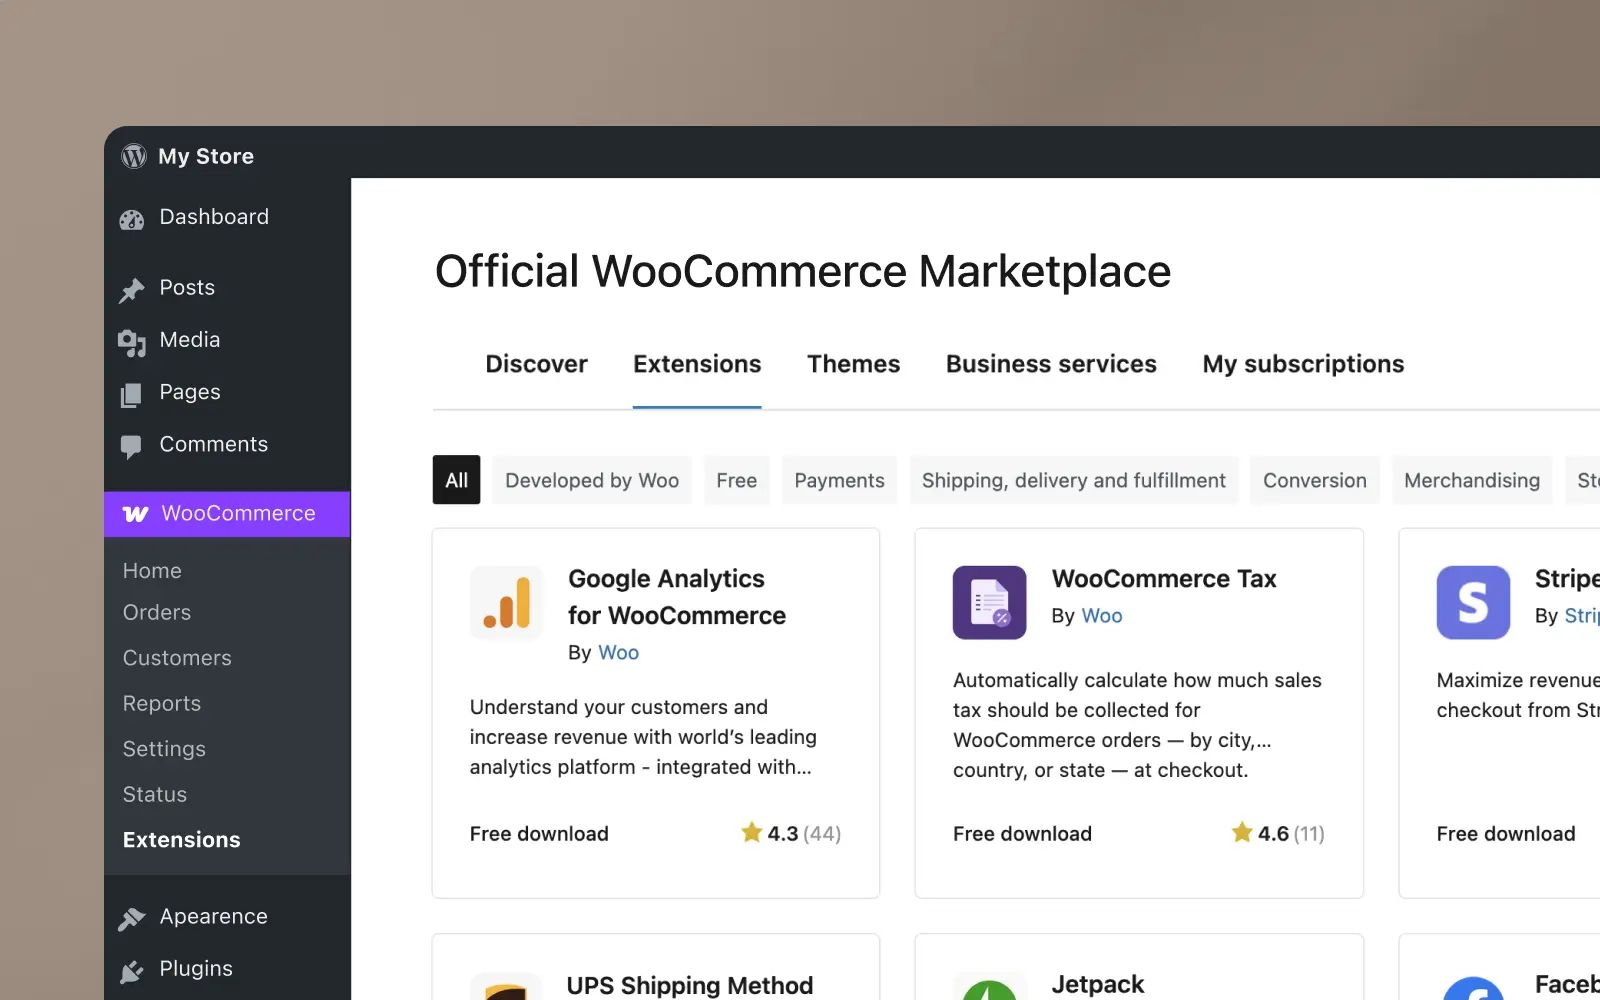Click the Dashboard gauge icon
This screenshot has width=1600, height=1000.
[132, 219]
